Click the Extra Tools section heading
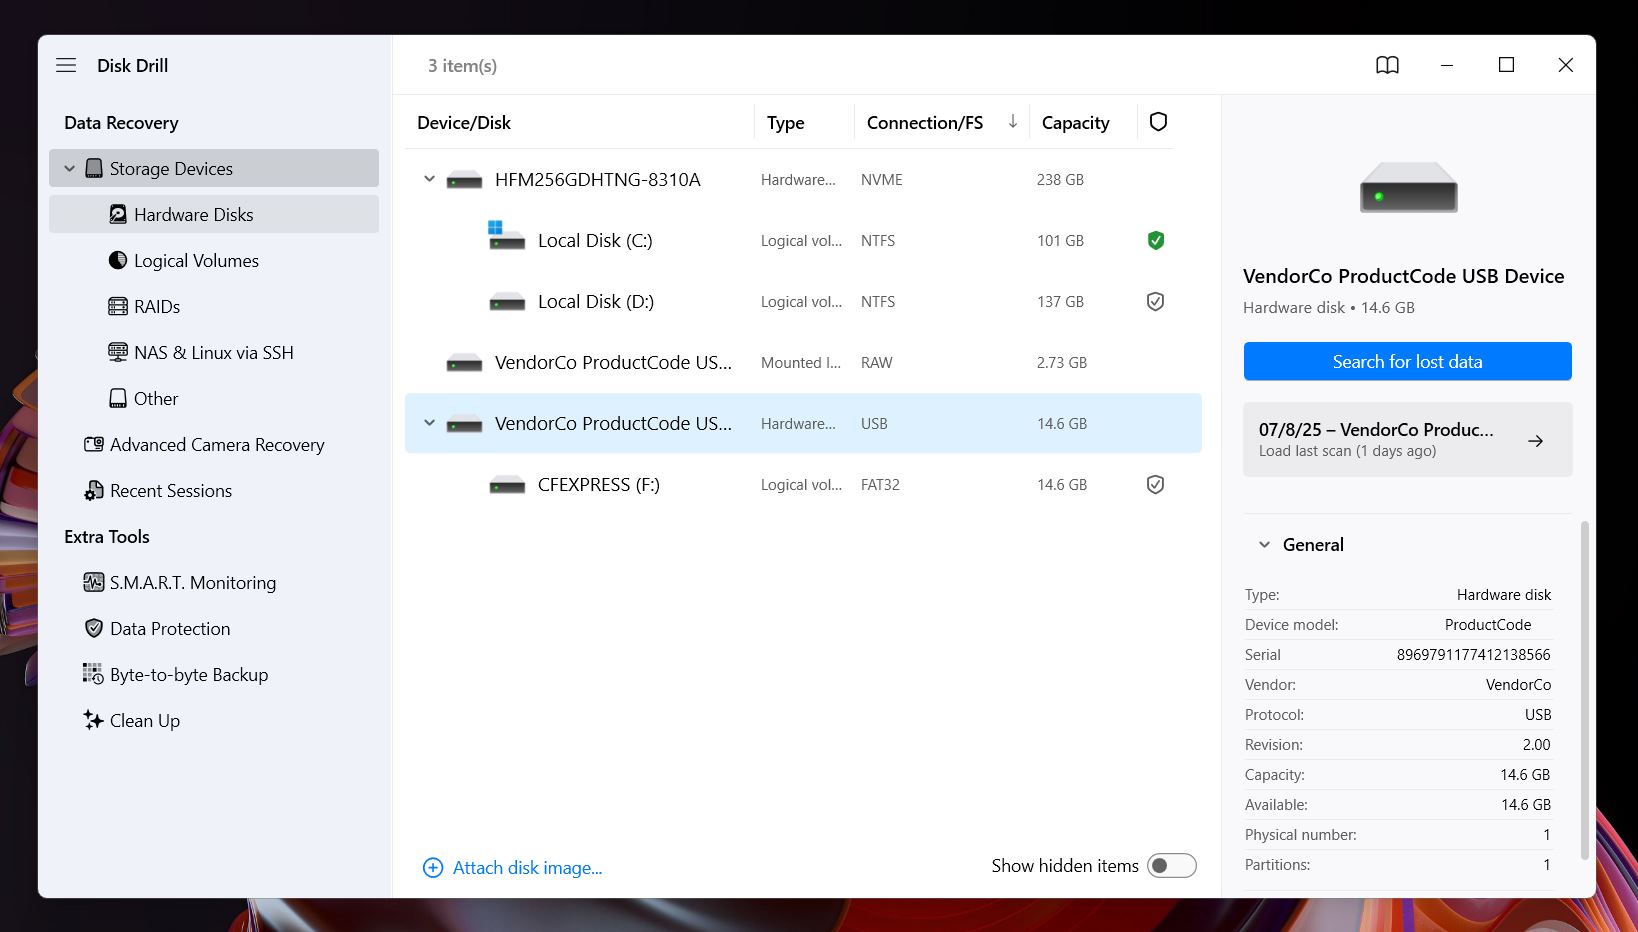Screen dimensions: 1638x932 pos(106,536)
